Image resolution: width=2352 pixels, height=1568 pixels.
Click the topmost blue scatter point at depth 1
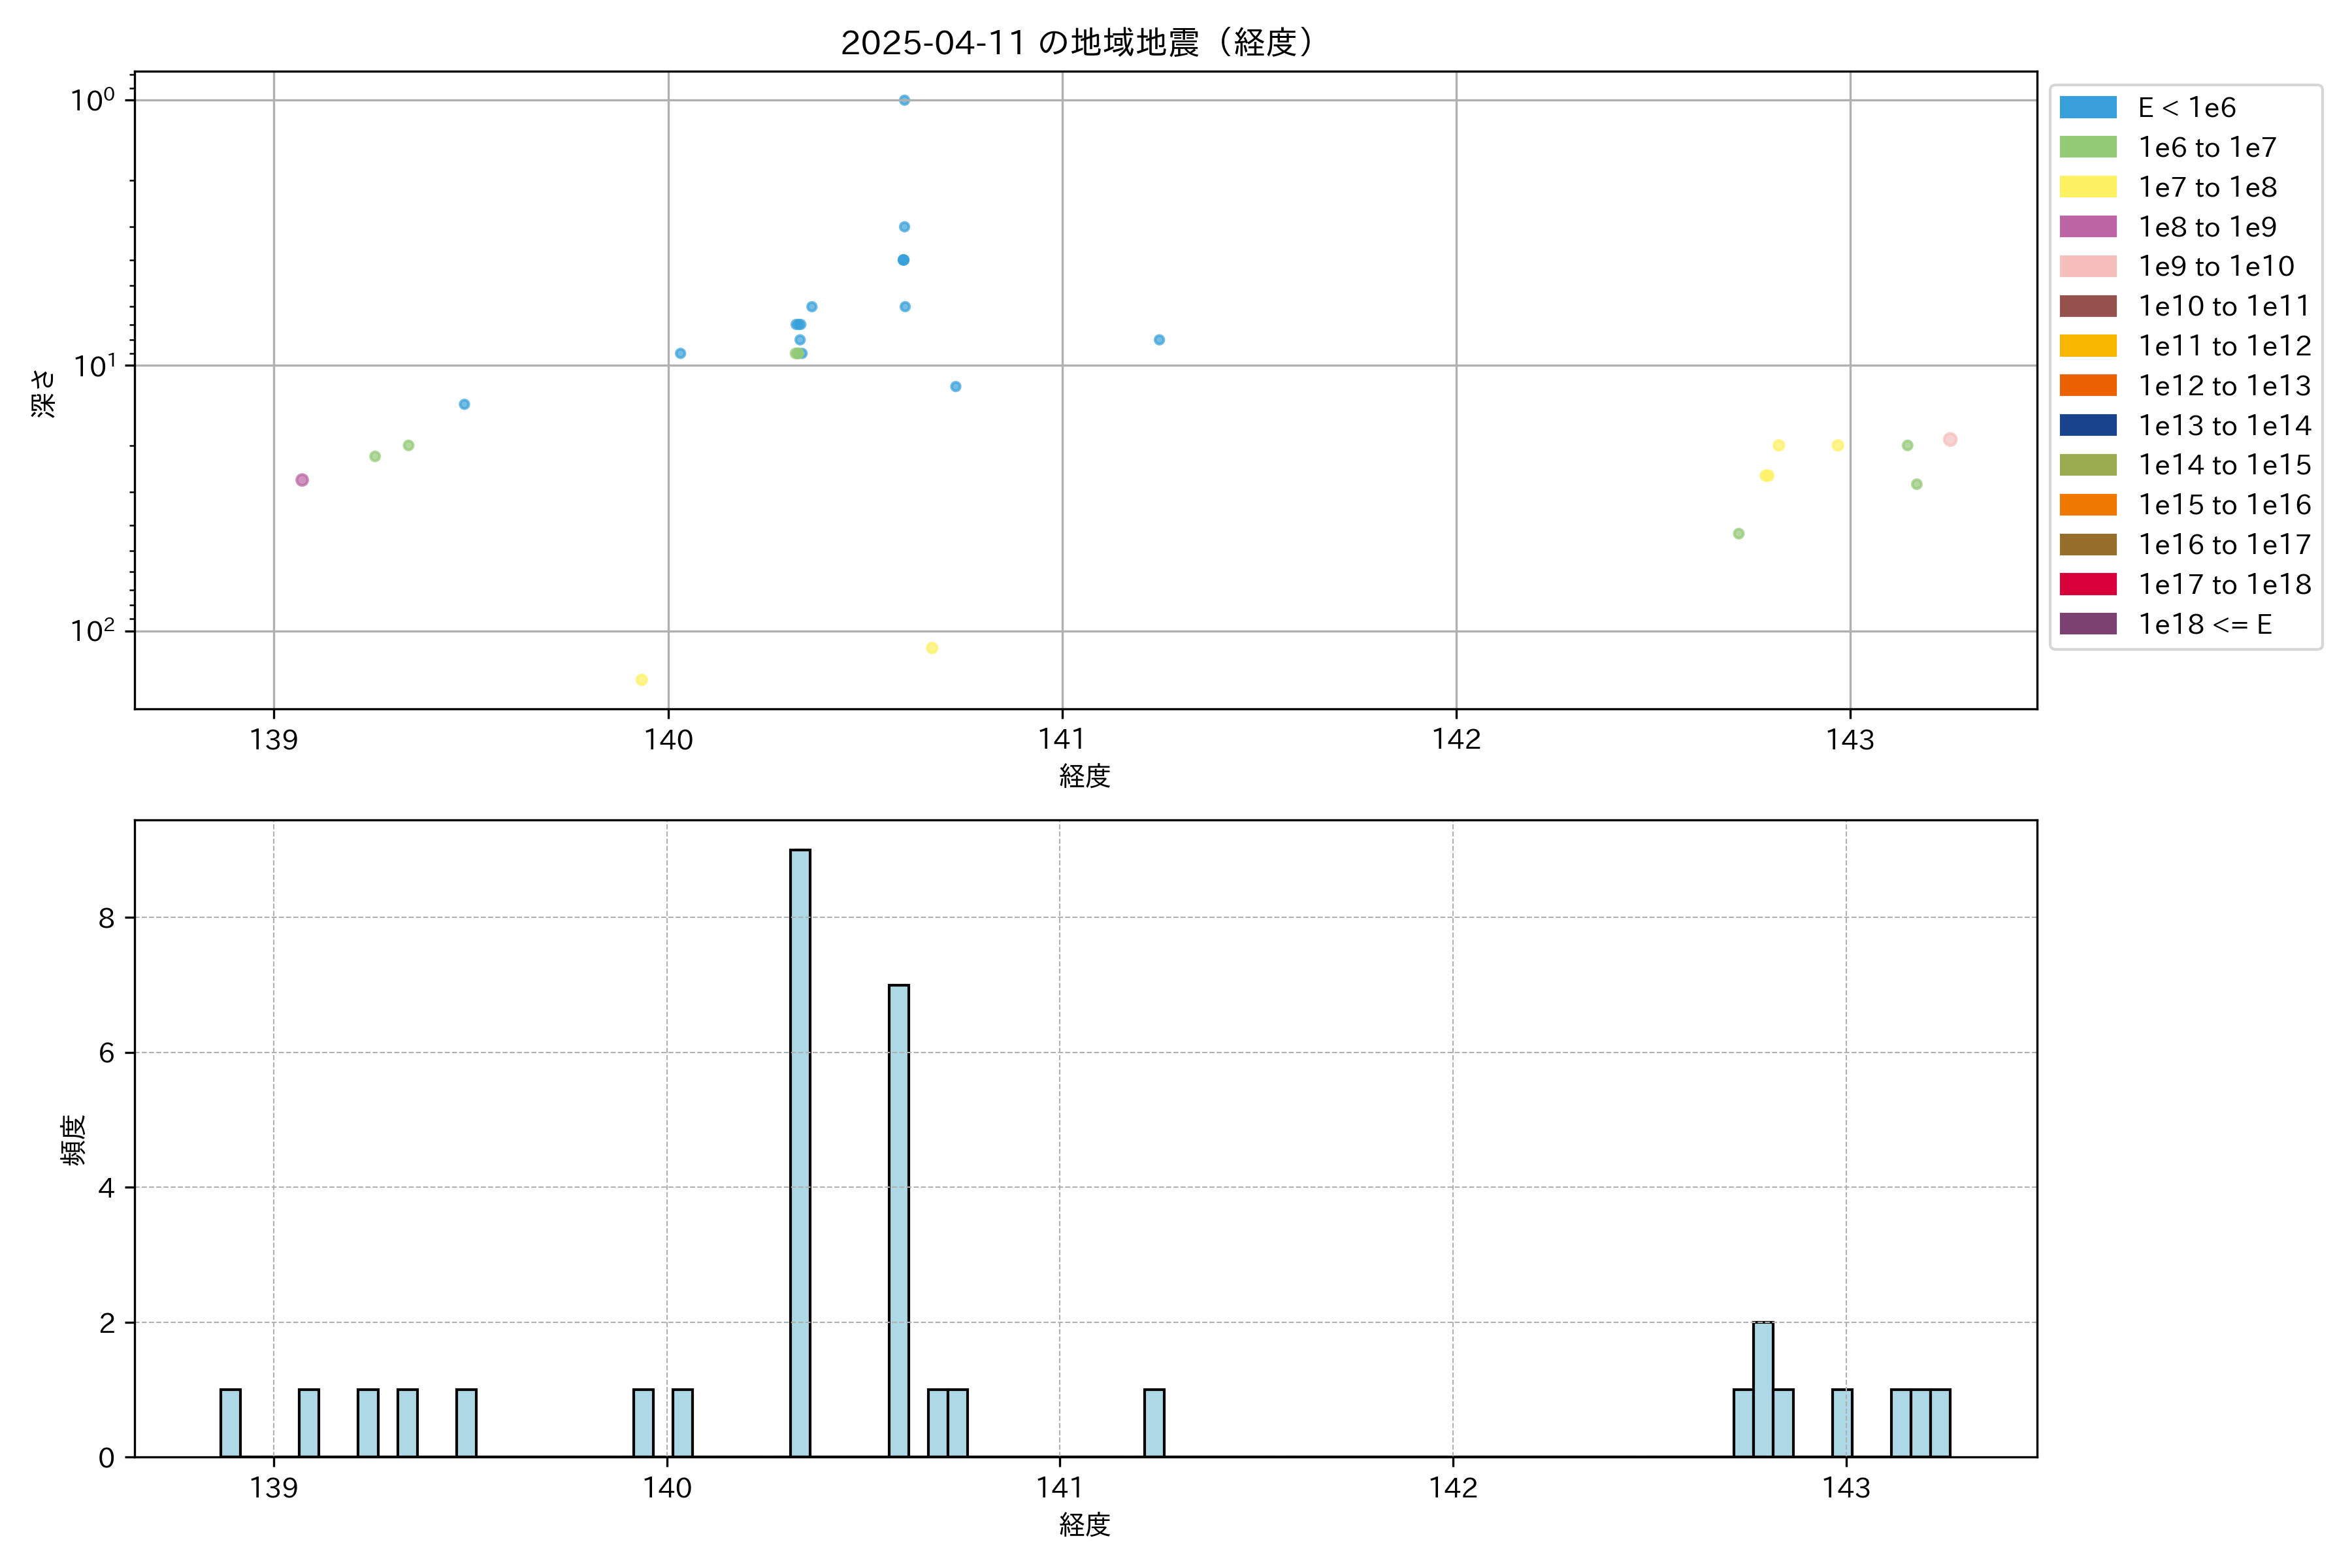904,100
